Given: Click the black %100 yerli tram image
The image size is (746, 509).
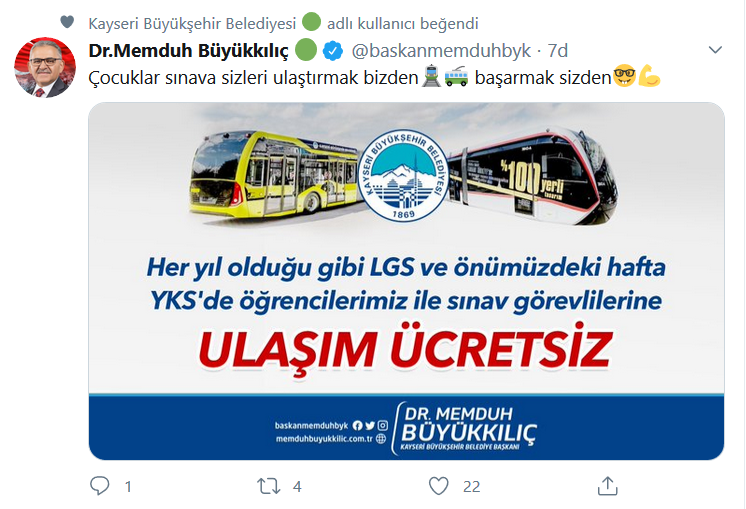Looking at the screenshot, I should 533,176.
